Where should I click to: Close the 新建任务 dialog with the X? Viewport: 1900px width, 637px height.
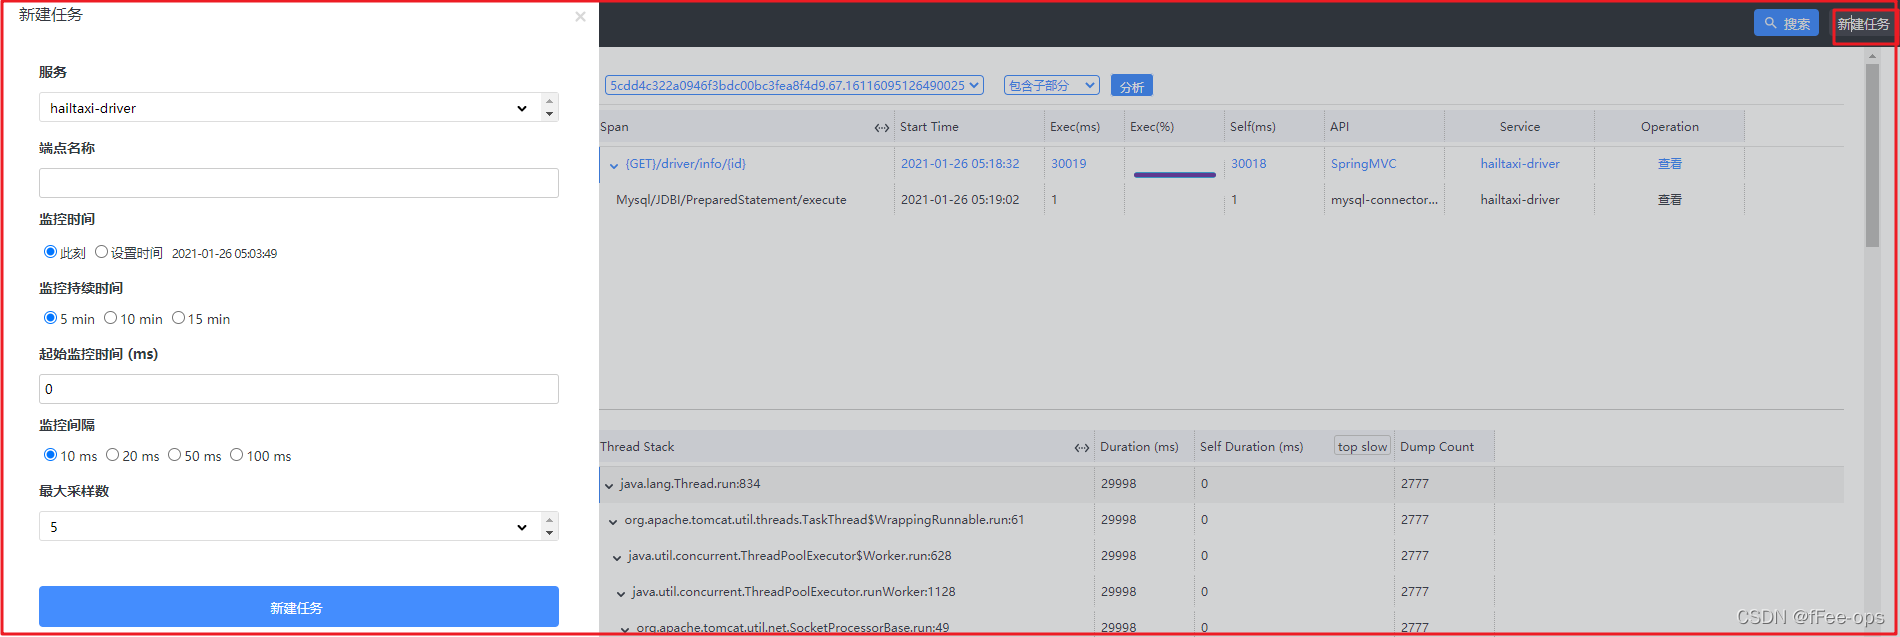[580, 17]
